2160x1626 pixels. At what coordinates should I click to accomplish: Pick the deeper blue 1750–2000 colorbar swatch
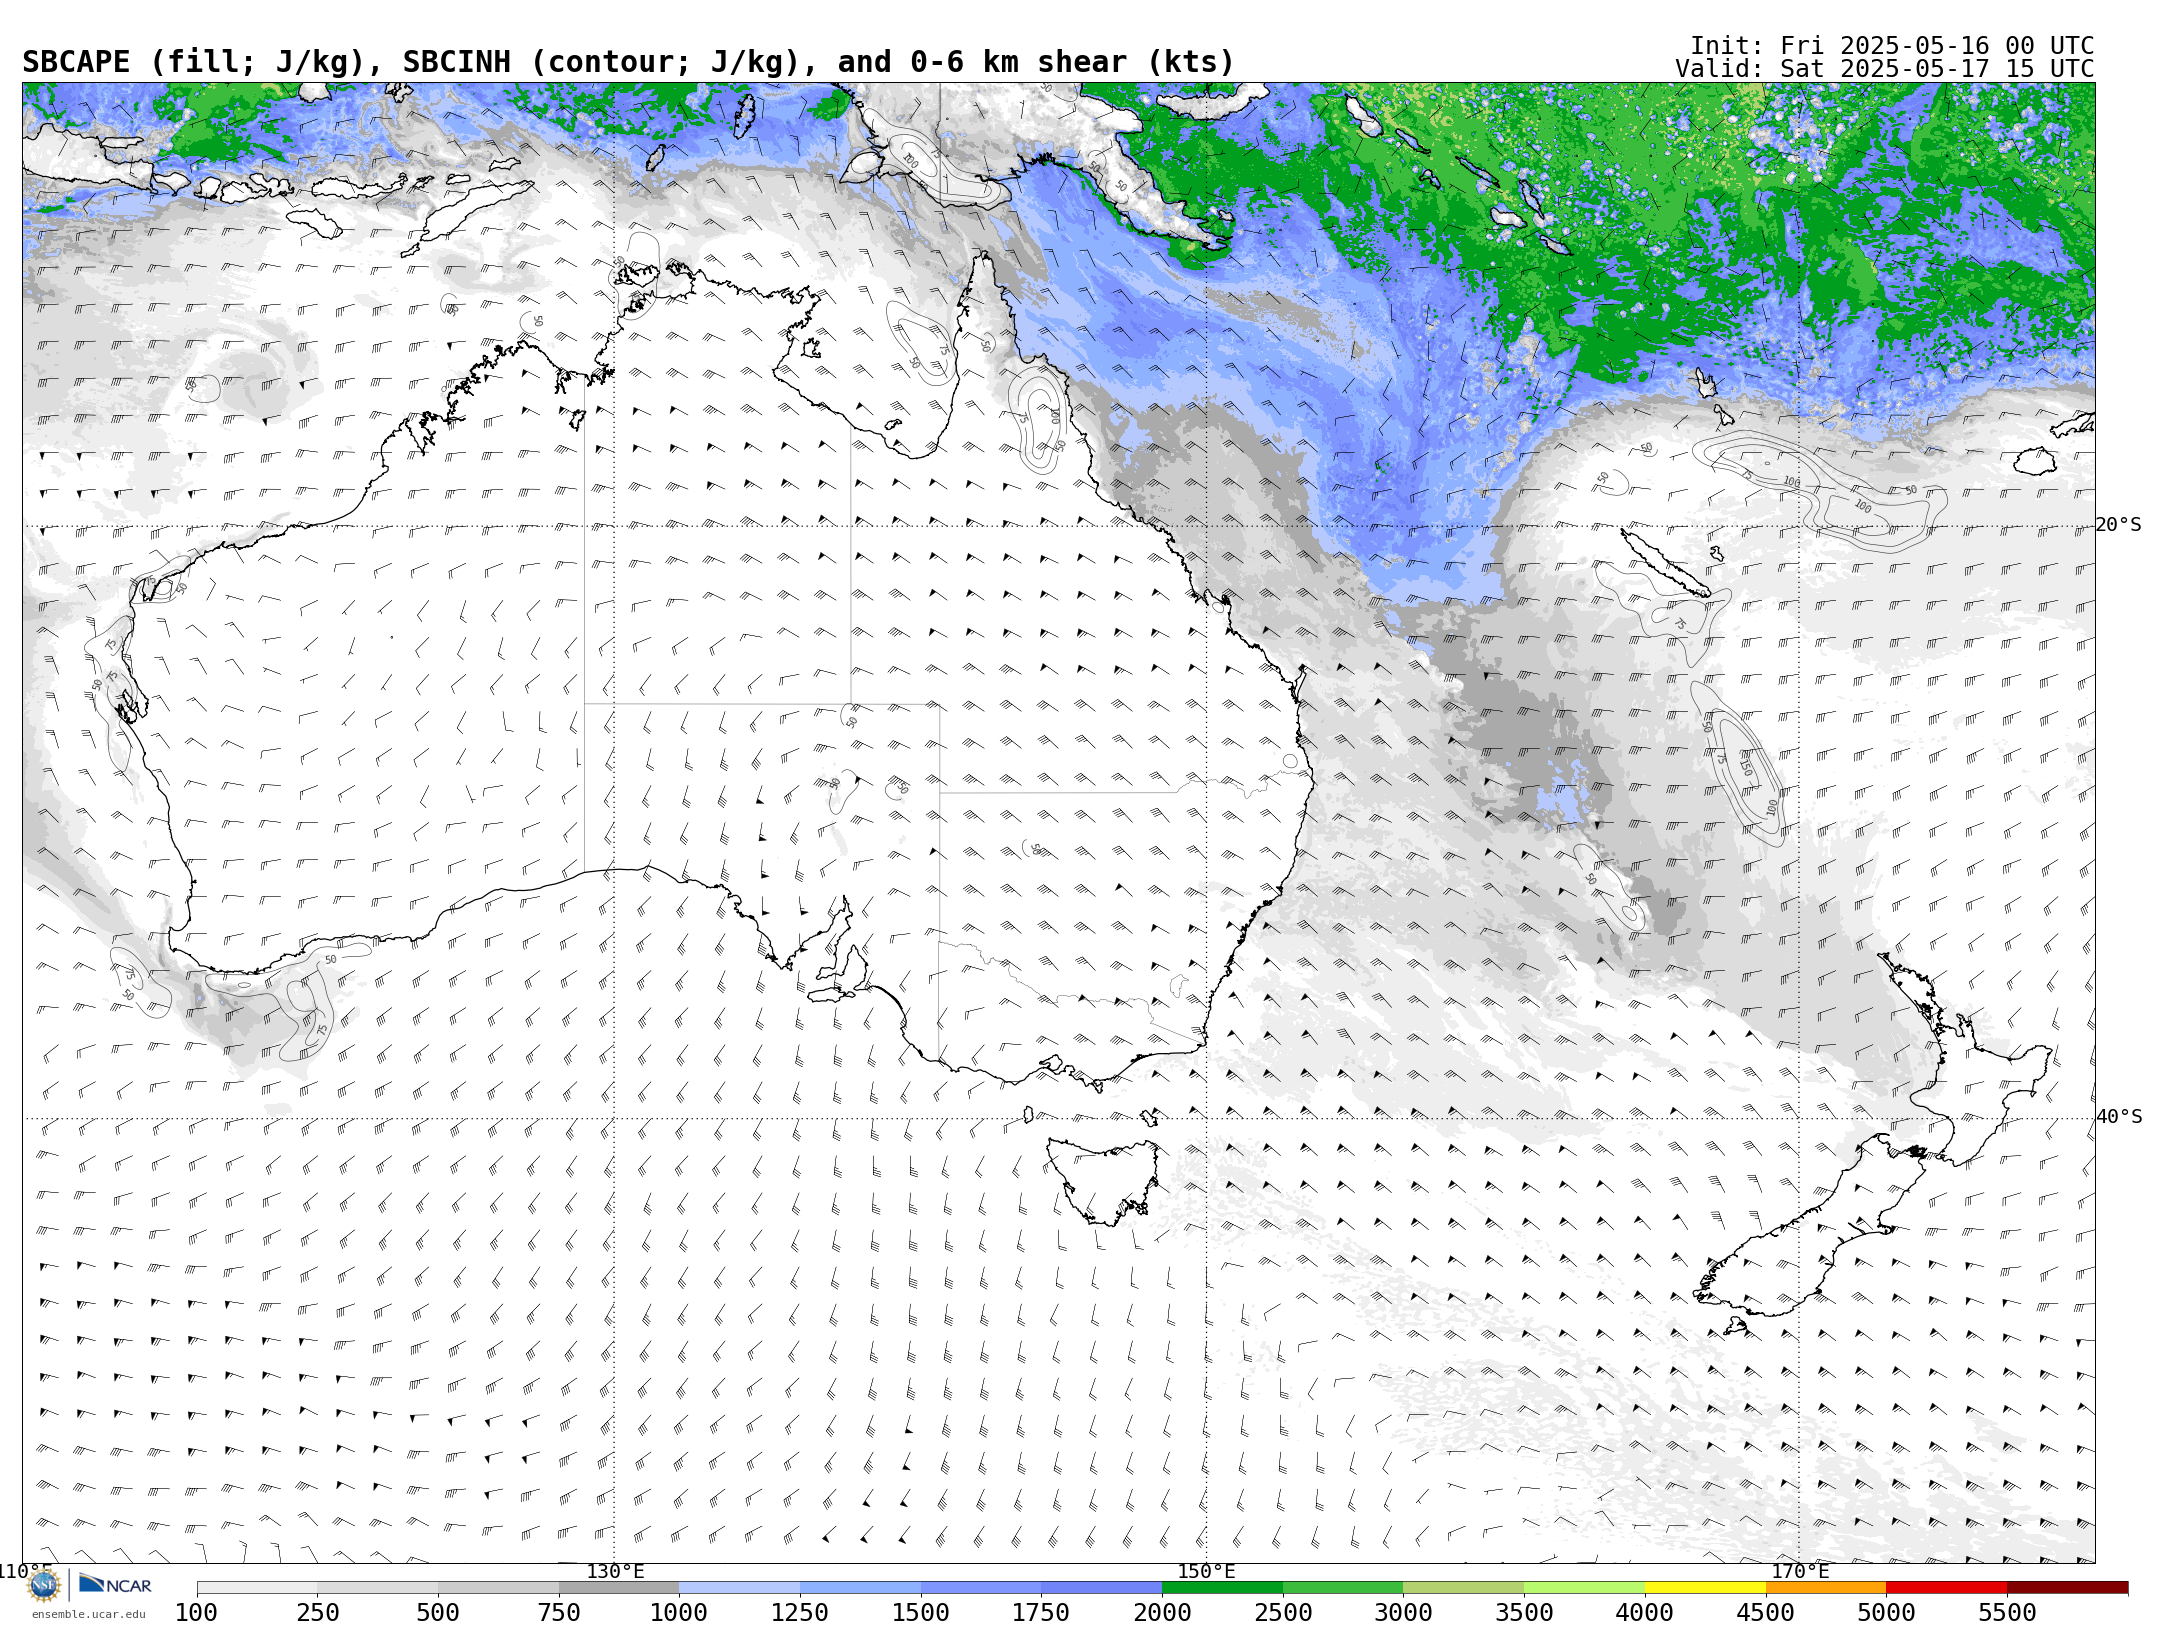coord(1102,1588)
